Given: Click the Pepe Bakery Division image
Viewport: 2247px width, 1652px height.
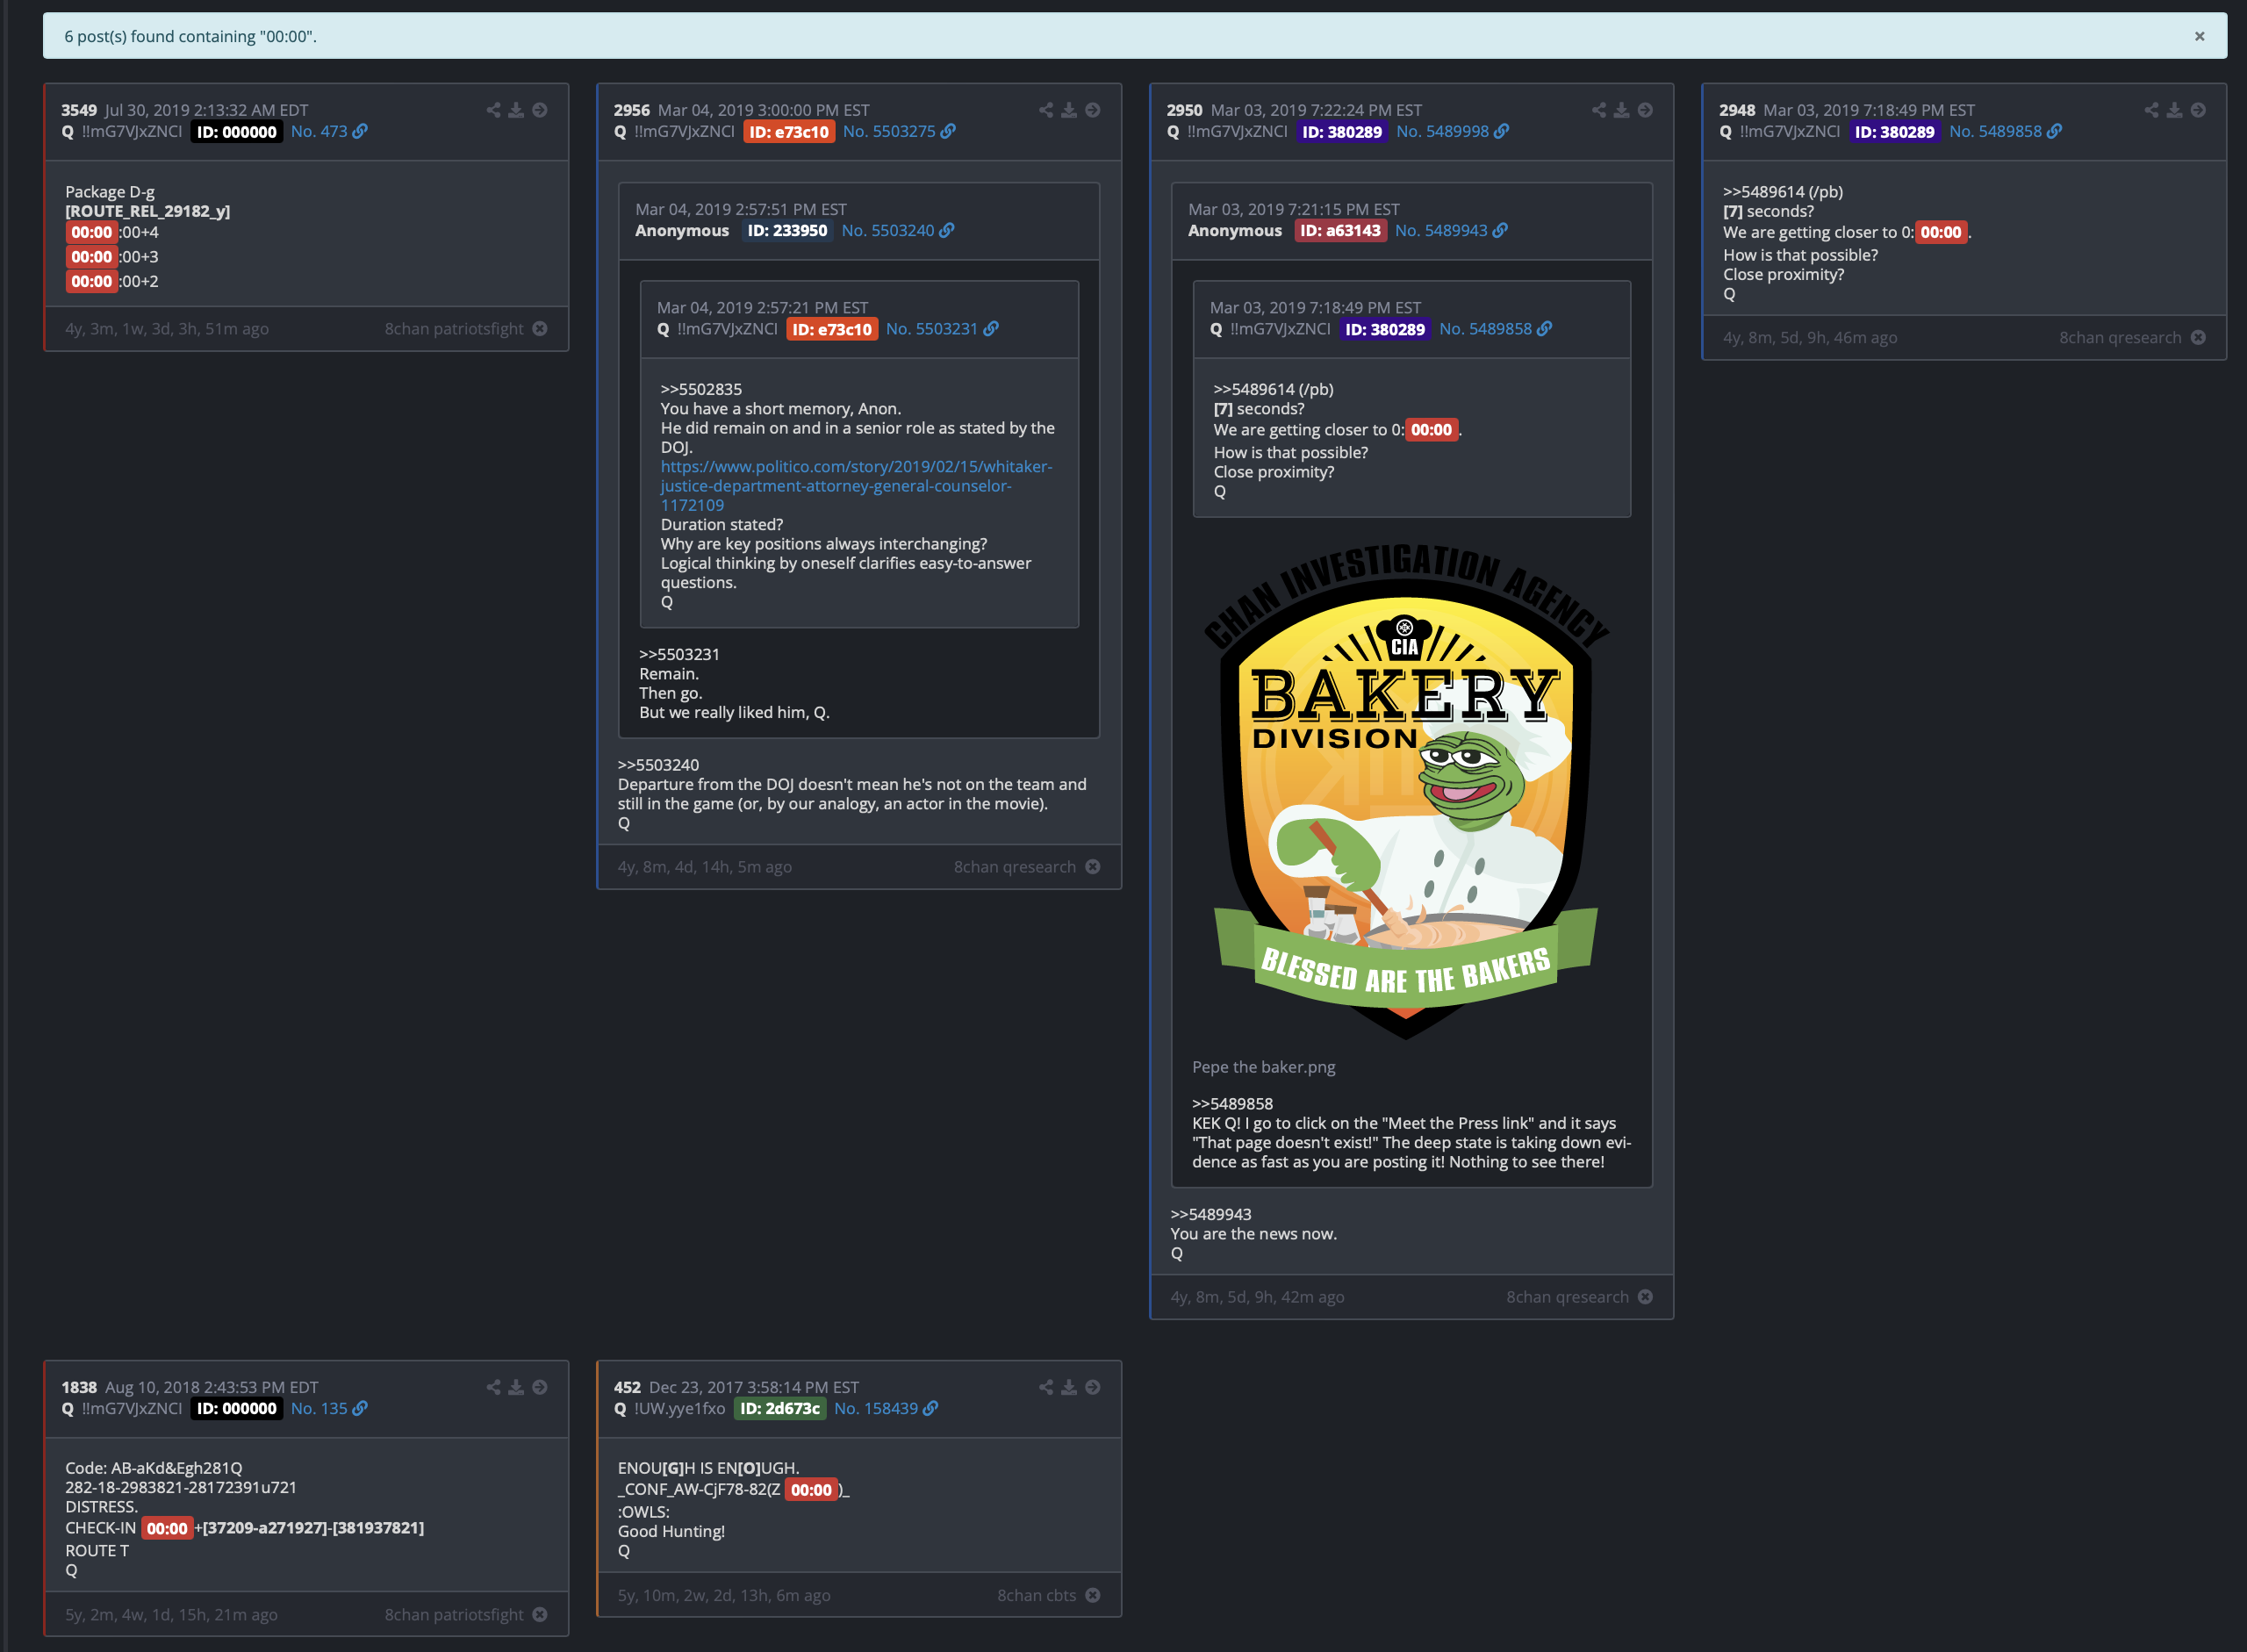Looking at the screenshot, I should tap(1406, 790).
